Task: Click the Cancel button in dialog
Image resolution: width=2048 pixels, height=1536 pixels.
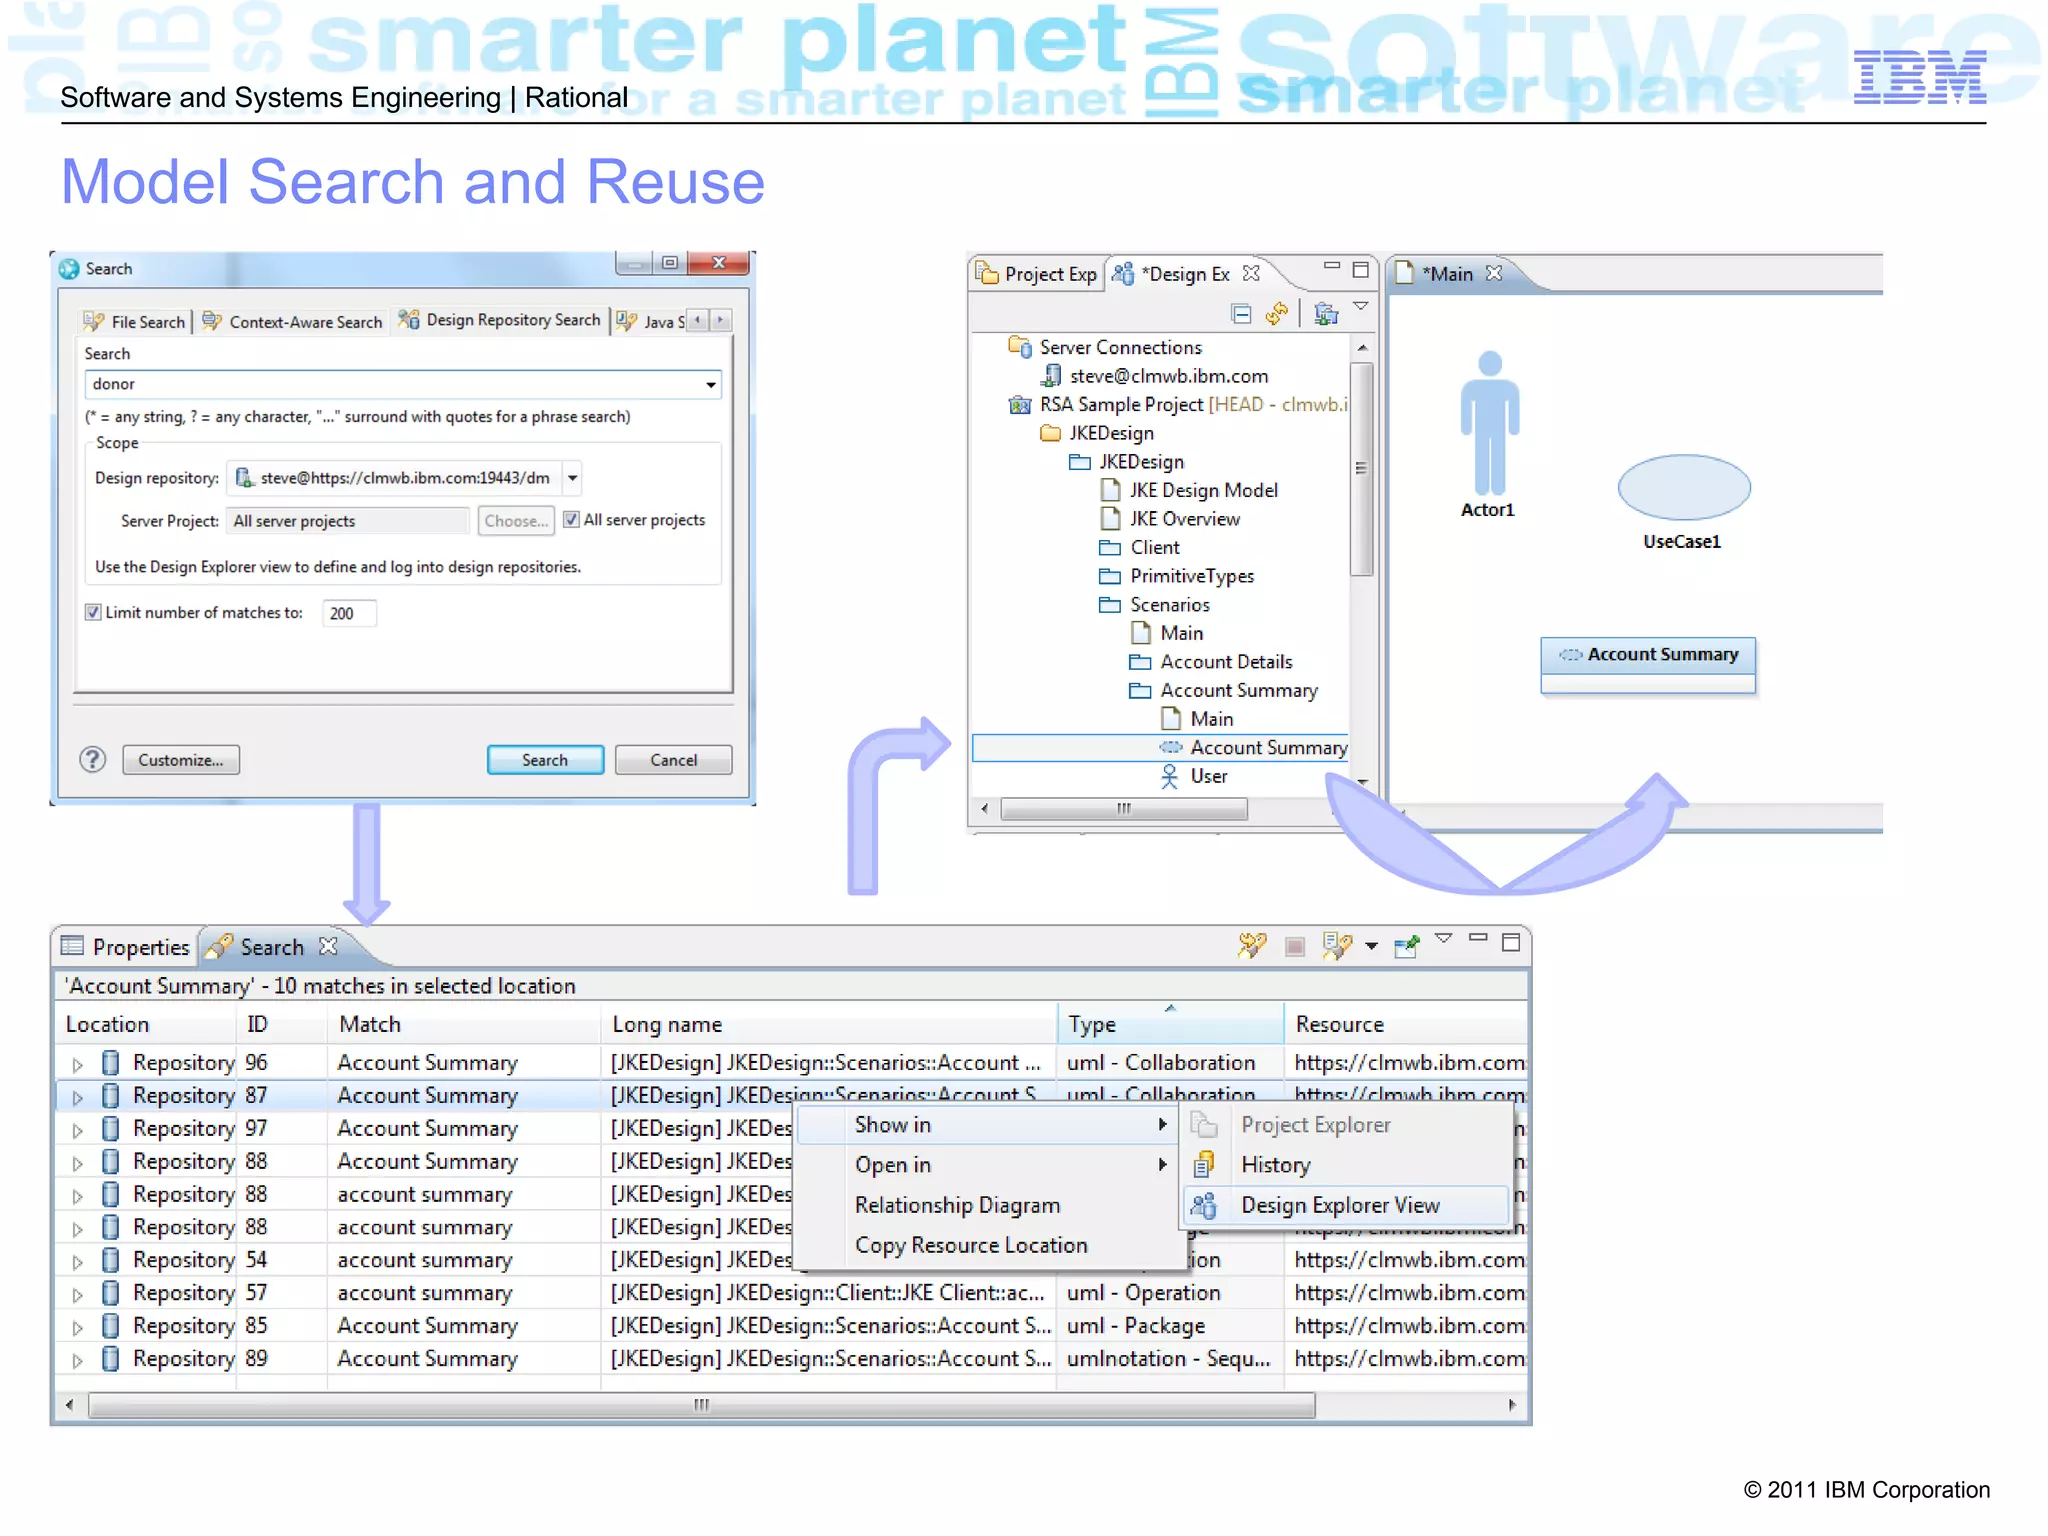Action: point(673,760)
